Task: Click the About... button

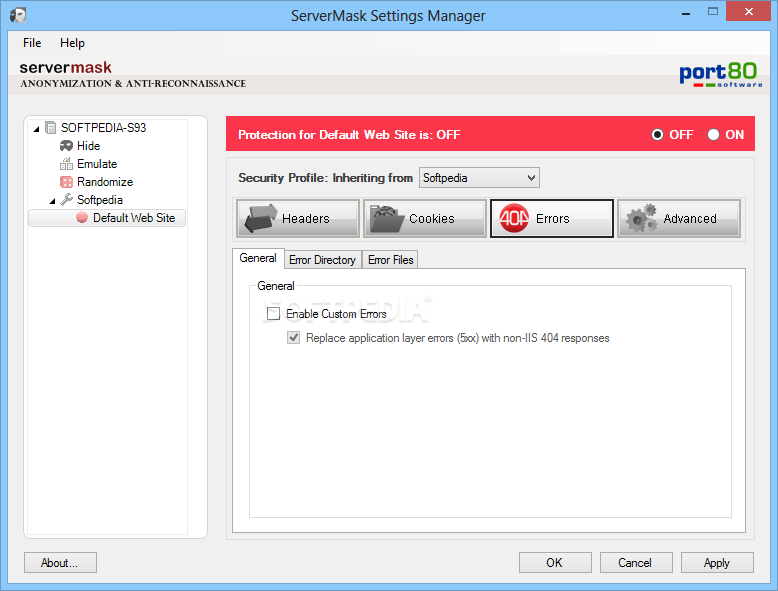Action: pos(61,563)
